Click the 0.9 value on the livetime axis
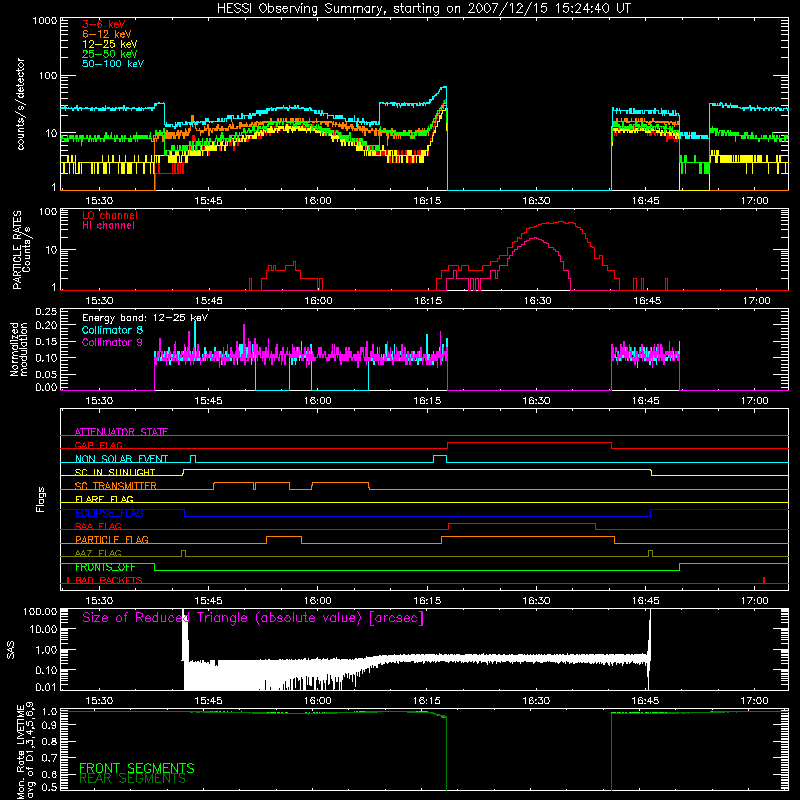The width and height of the screenshot is (800, 800). pyautogui.click(x=49, y=723)
